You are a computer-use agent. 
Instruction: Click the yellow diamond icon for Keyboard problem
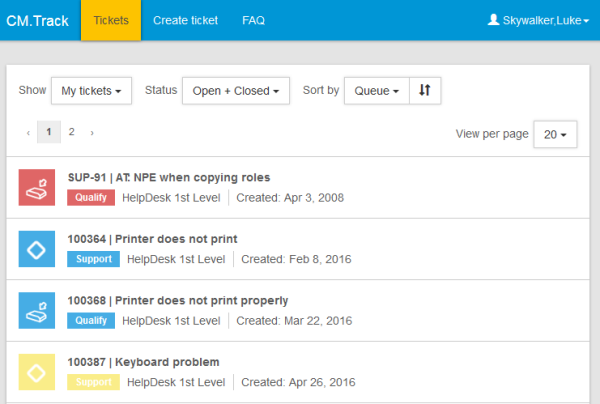(x=37, y=372)
